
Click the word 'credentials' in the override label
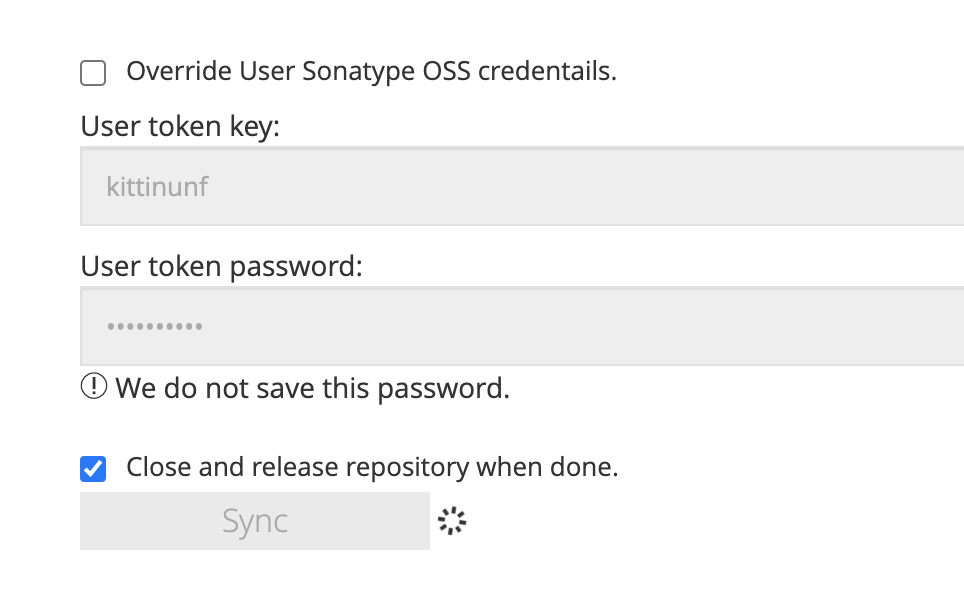(x=544, y=71)
